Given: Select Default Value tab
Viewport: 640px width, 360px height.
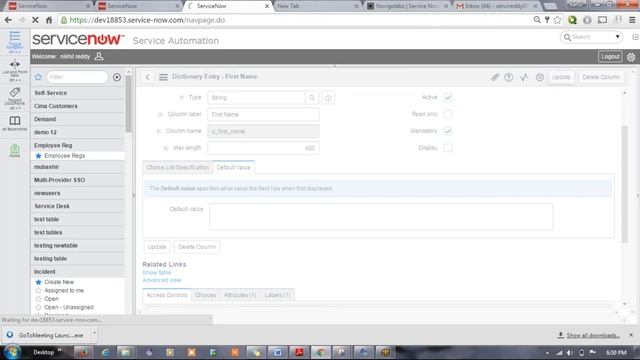Looking at the screenshot, I should click(x=233, y=167).
